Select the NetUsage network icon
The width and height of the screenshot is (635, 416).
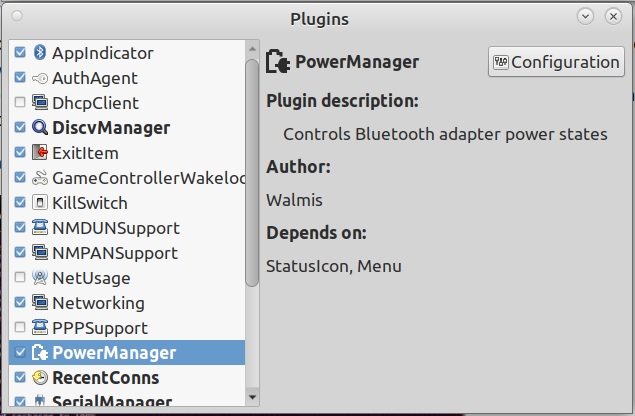[x=40, y=277]
